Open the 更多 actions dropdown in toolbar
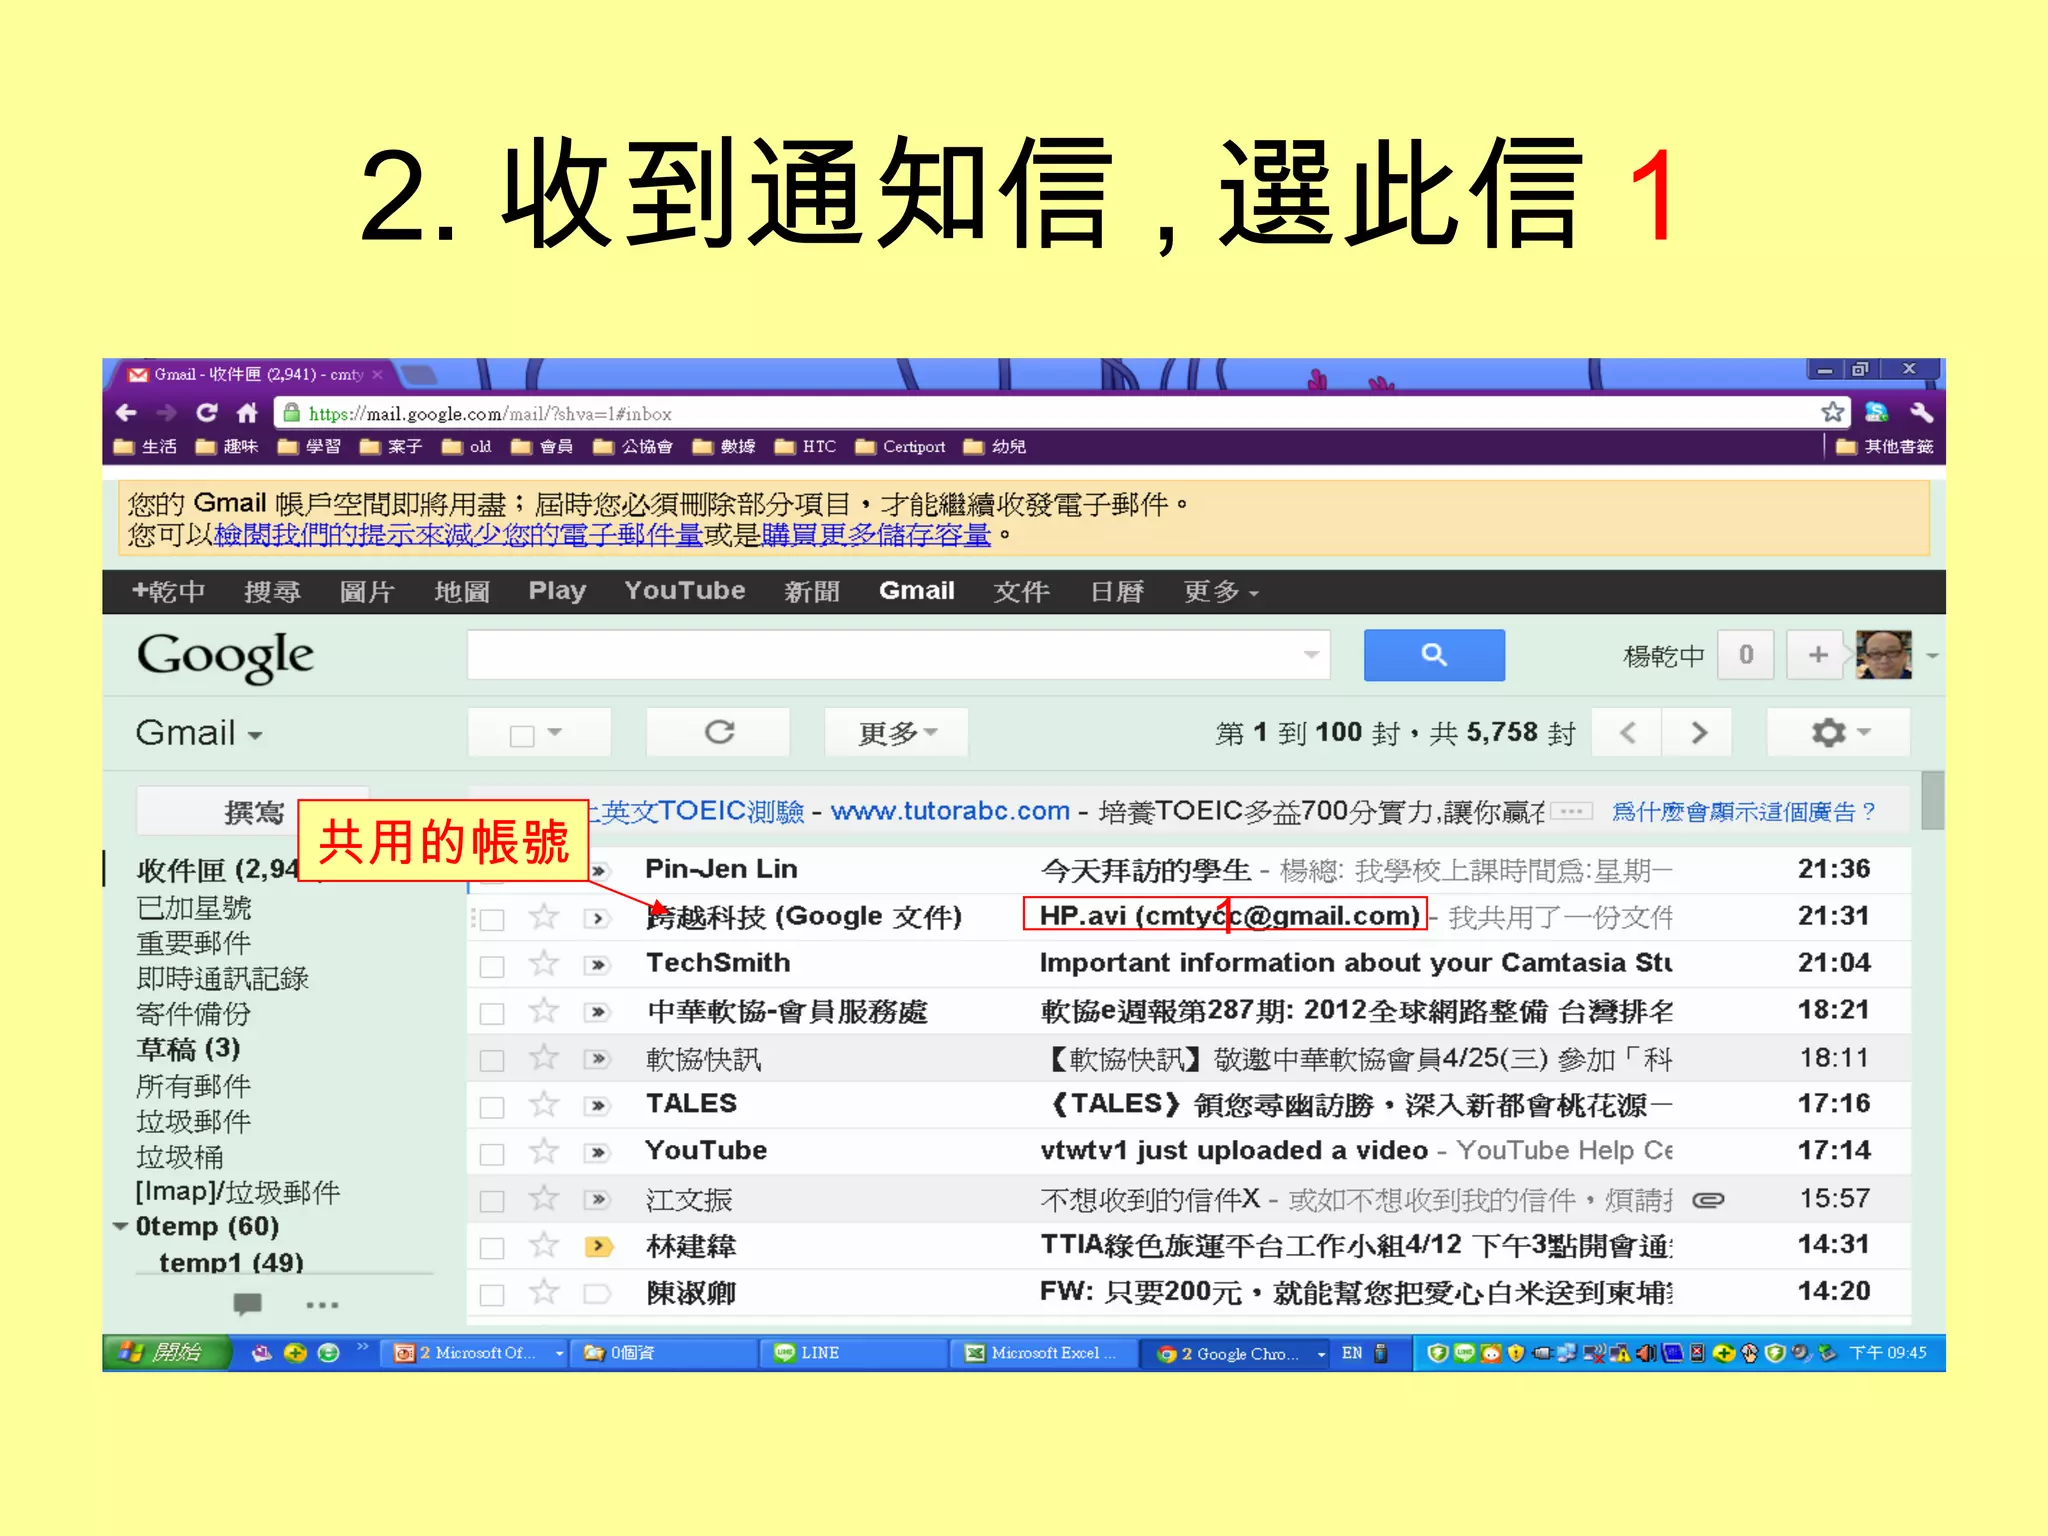Viewport: 2048px width, 1536px height. point(897,733)
